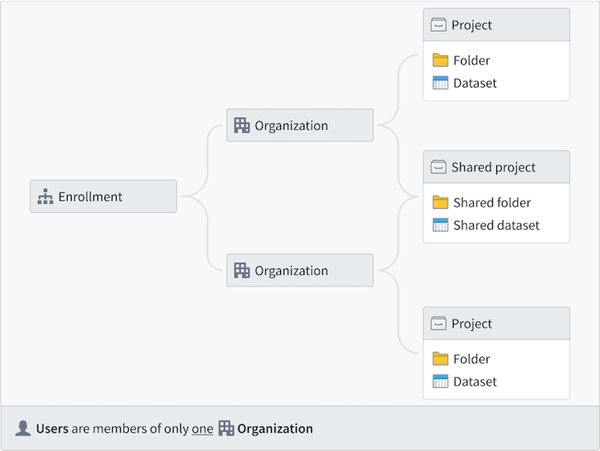
Task: Click the Organization icon in footer
Action: [x=226, y=428]
